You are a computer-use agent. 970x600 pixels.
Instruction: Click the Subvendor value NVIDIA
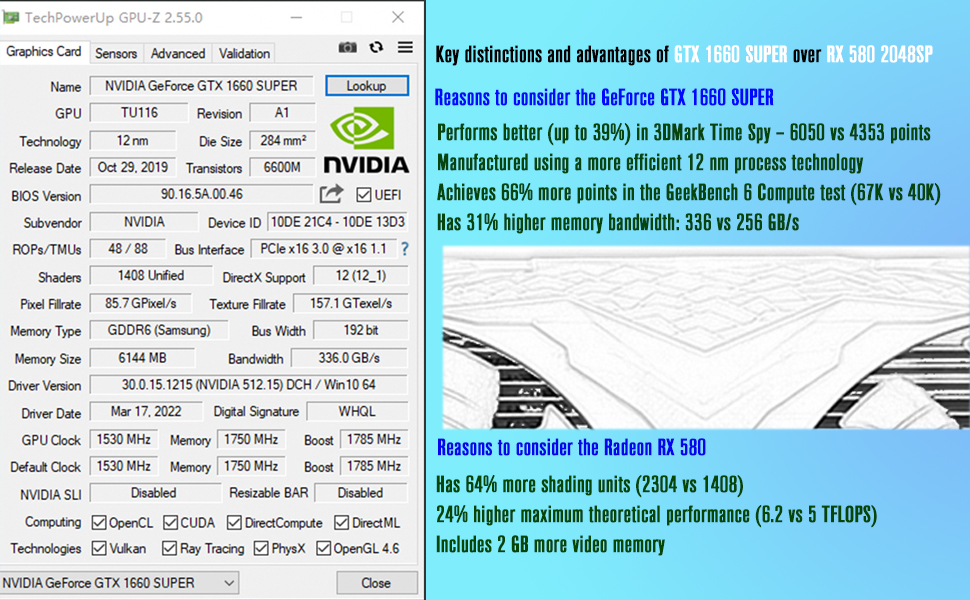[x=144, y=221]
